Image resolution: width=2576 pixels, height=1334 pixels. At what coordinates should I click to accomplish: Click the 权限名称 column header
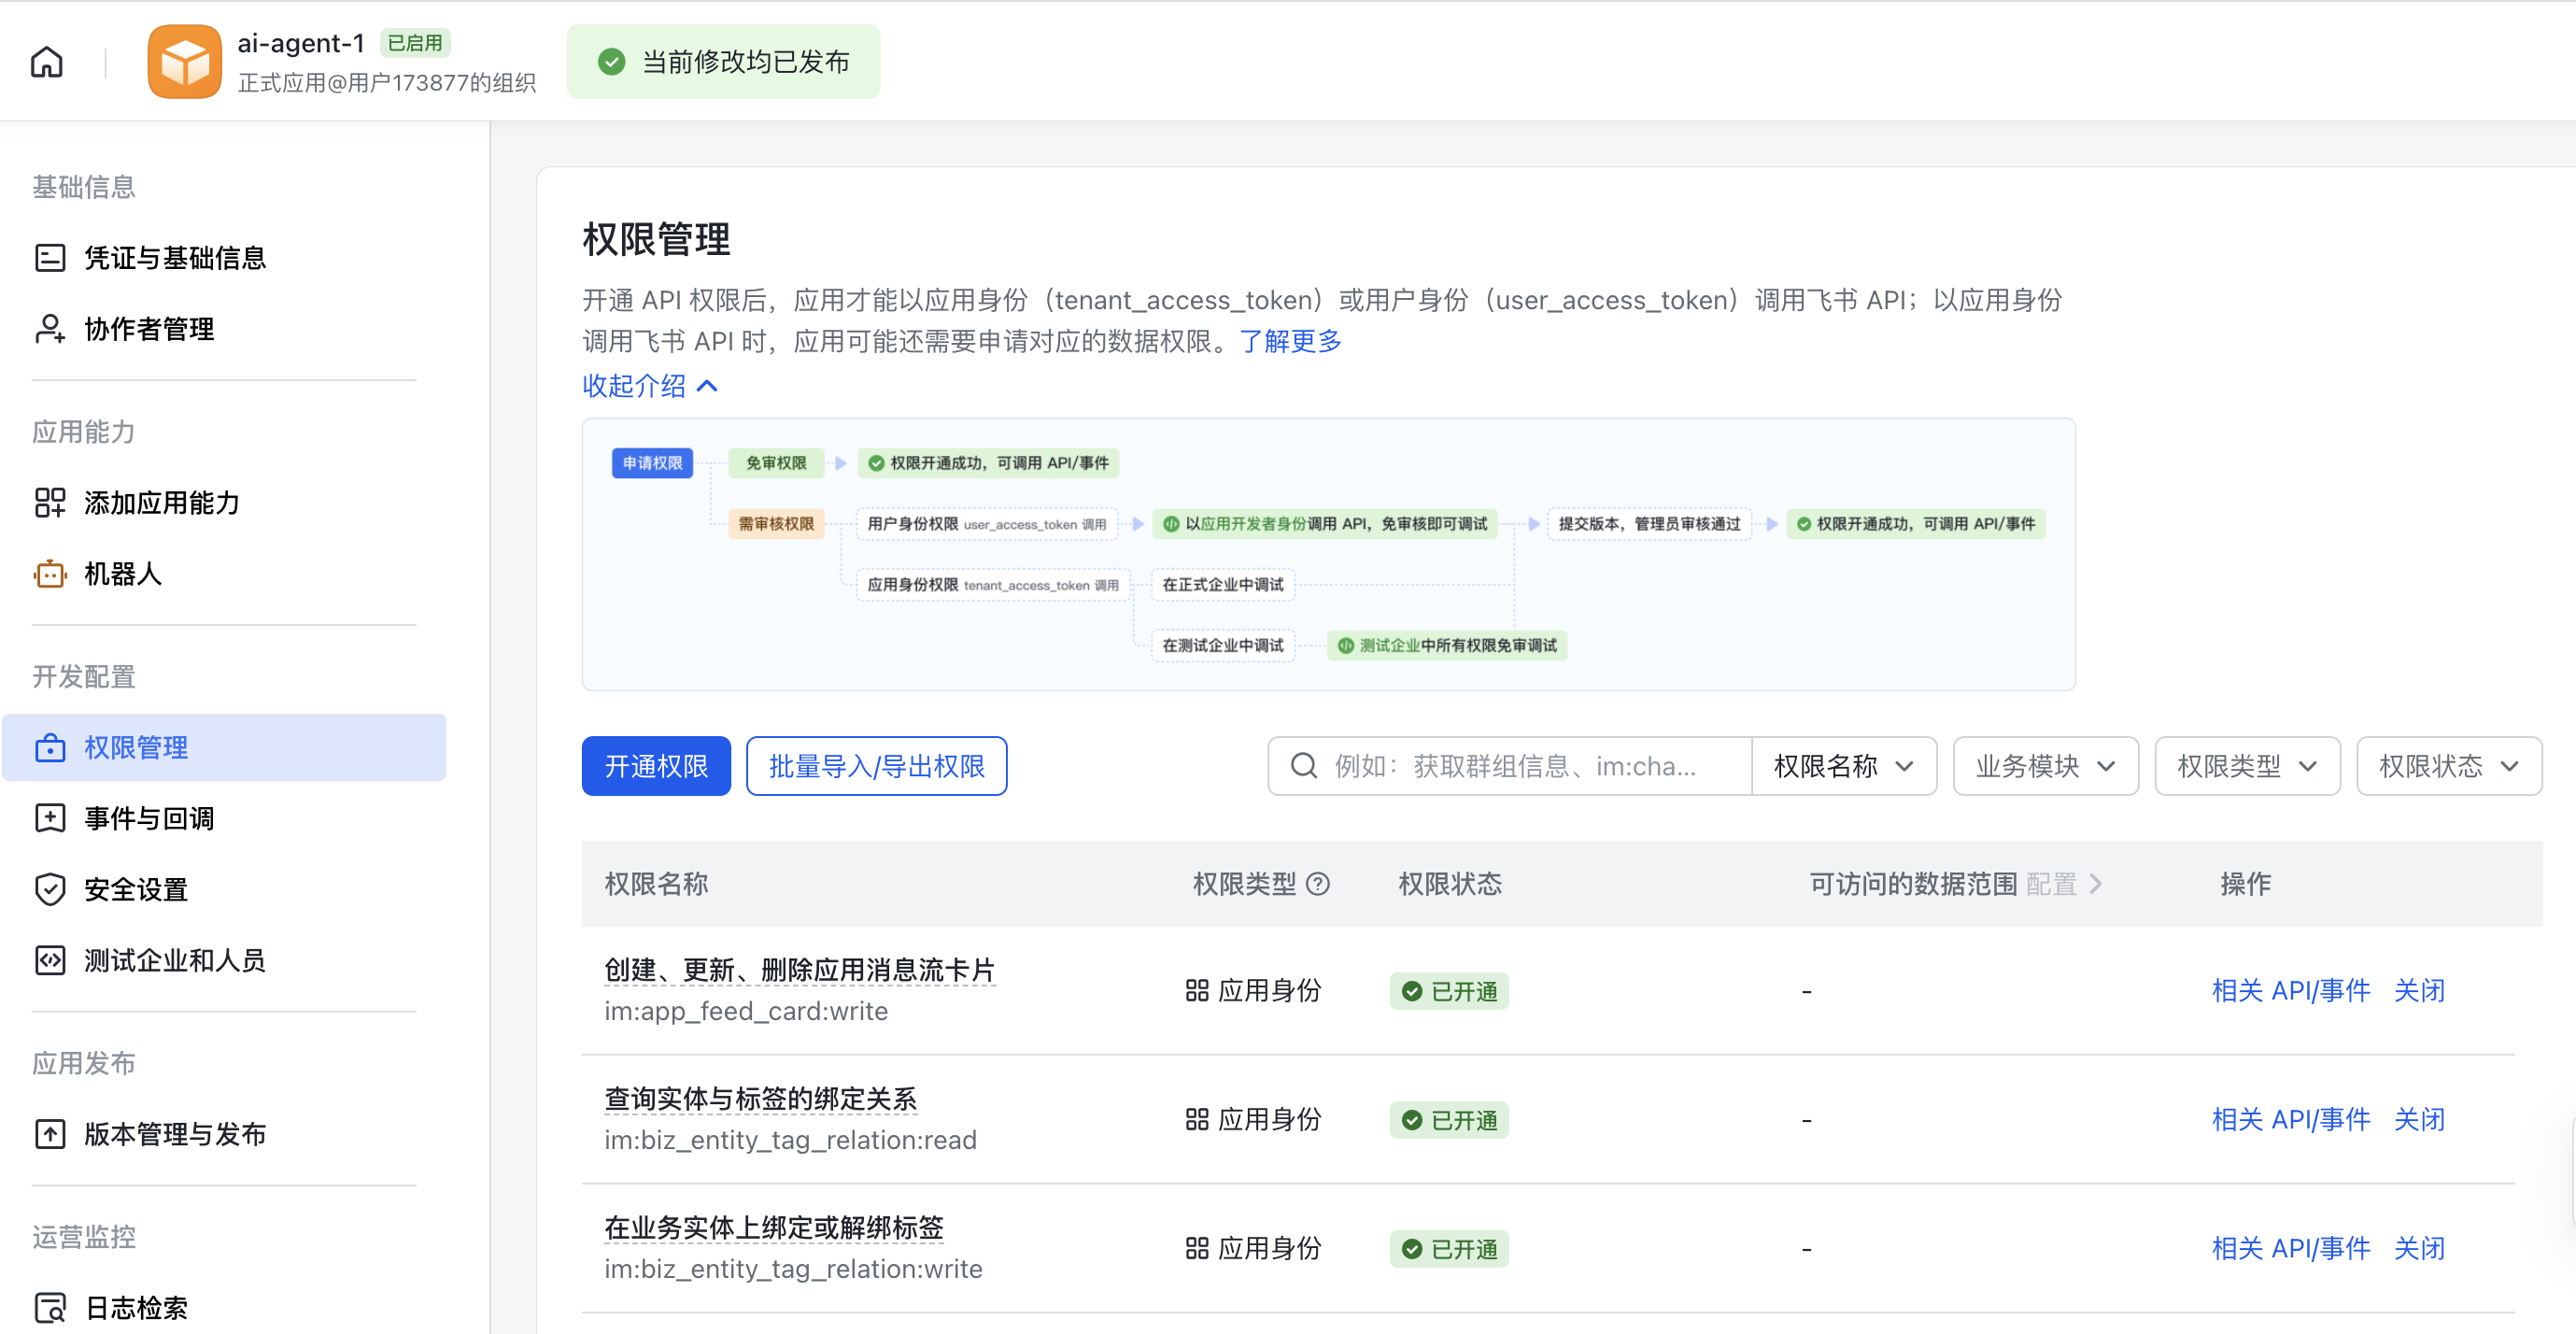click(656, 884)
